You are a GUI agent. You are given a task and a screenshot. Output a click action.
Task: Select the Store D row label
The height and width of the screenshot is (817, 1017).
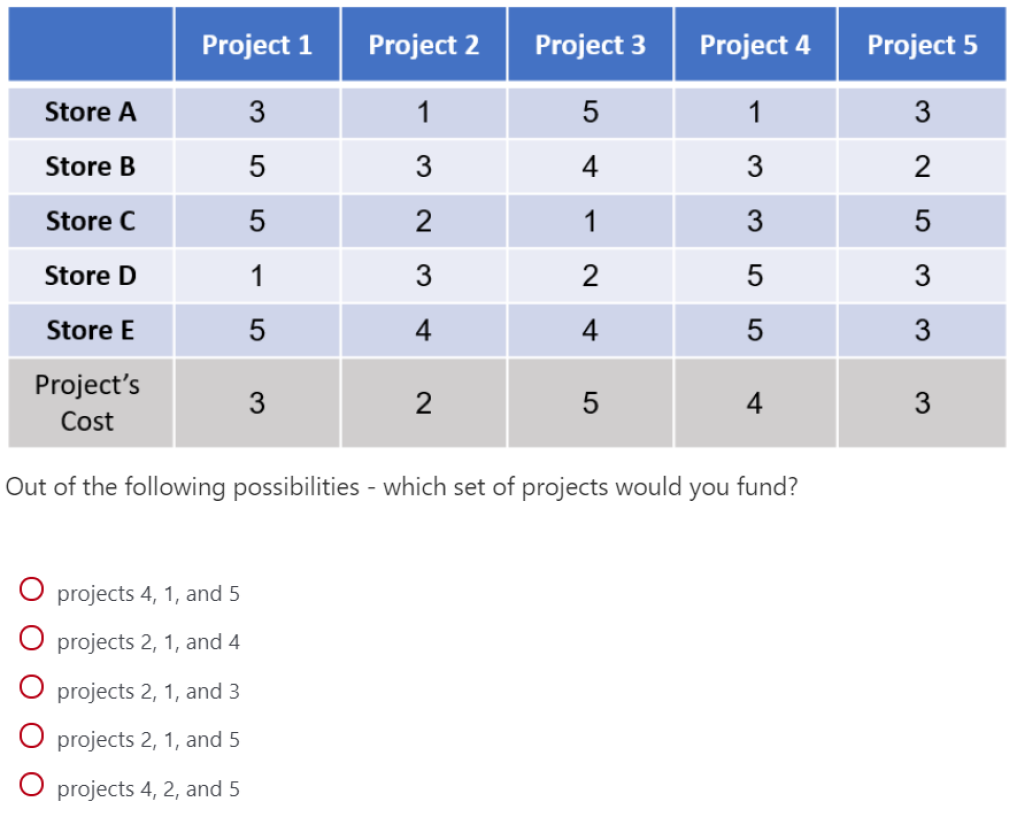[x=90, y=275]
